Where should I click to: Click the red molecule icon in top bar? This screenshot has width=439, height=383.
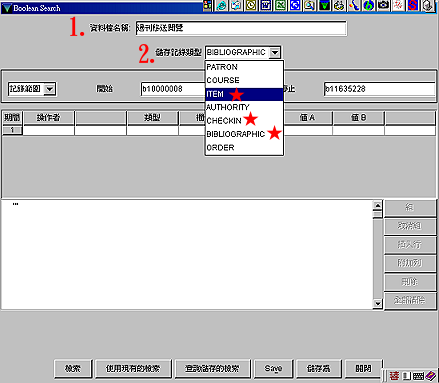tap(398, 5)
